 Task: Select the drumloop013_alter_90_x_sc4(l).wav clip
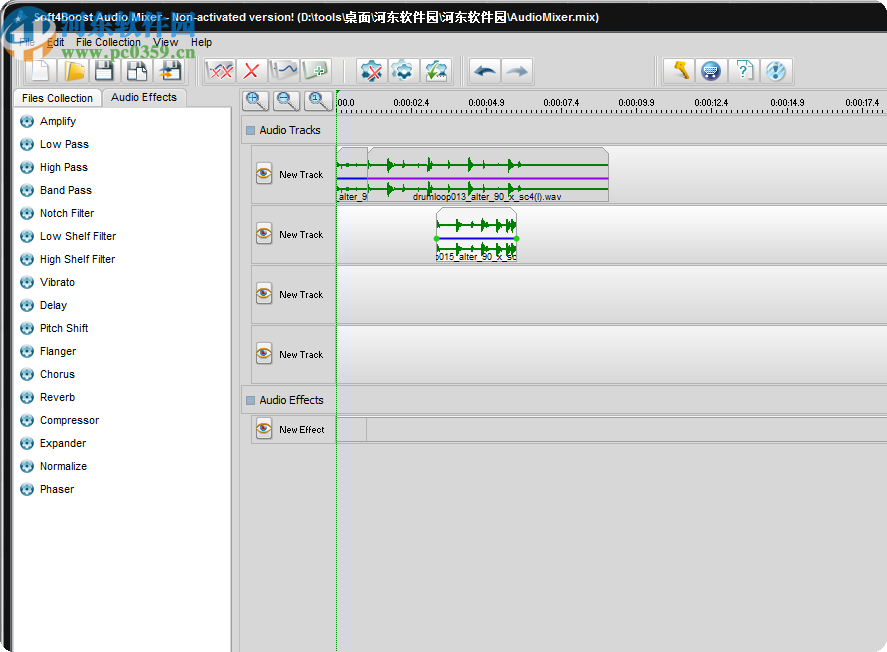488,175
